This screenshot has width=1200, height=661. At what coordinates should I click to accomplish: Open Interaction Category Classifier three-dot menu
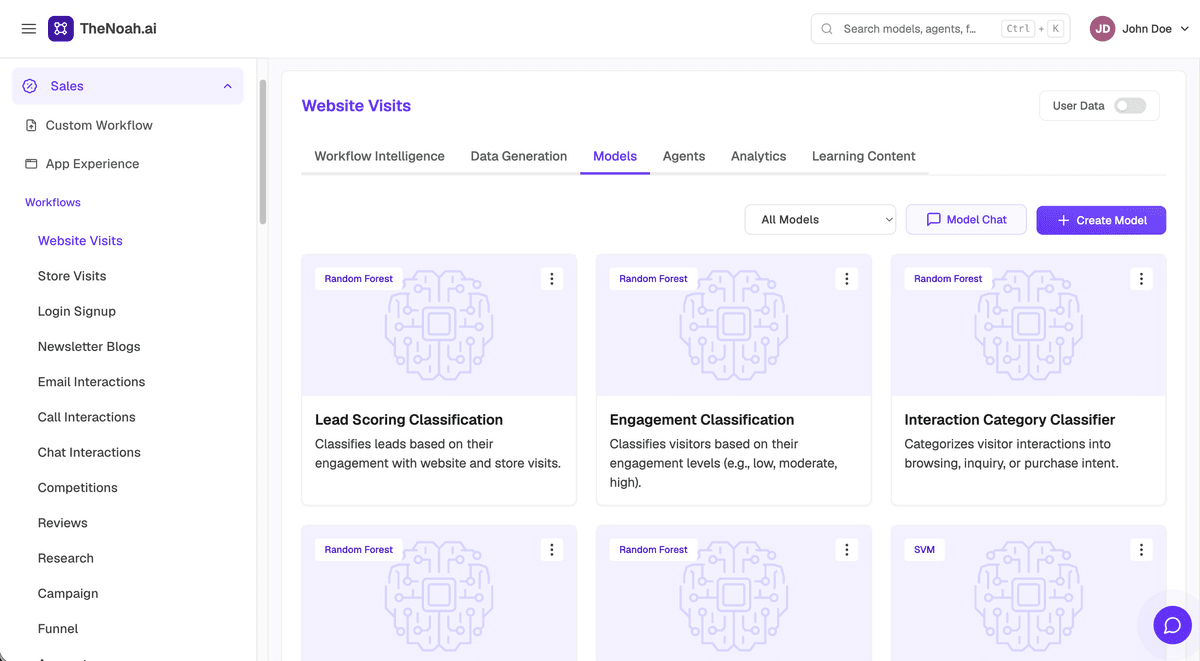(x=1142, y=279)
